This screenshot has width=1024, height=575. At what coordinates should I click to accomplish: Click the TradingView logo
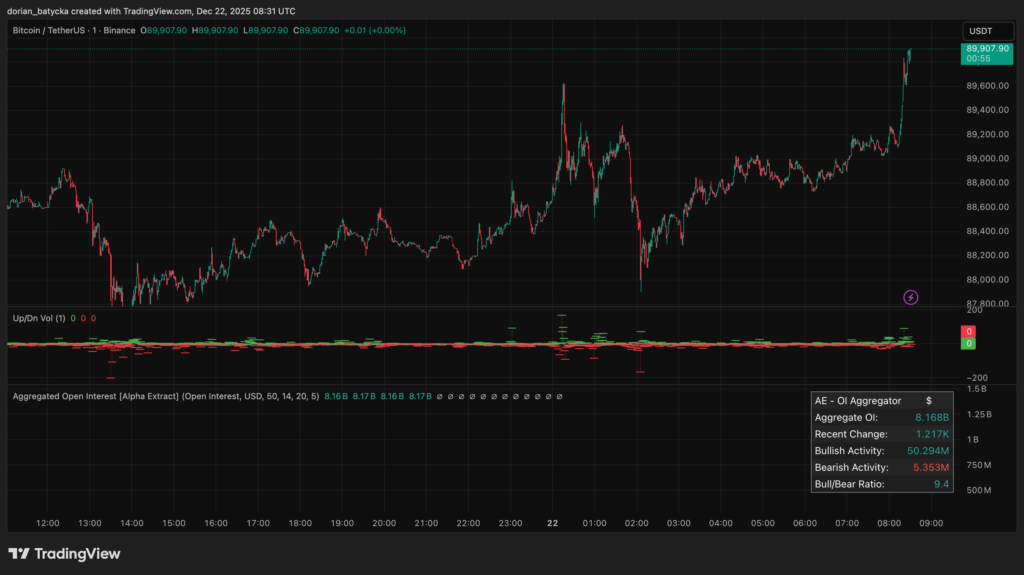point(64,553)
